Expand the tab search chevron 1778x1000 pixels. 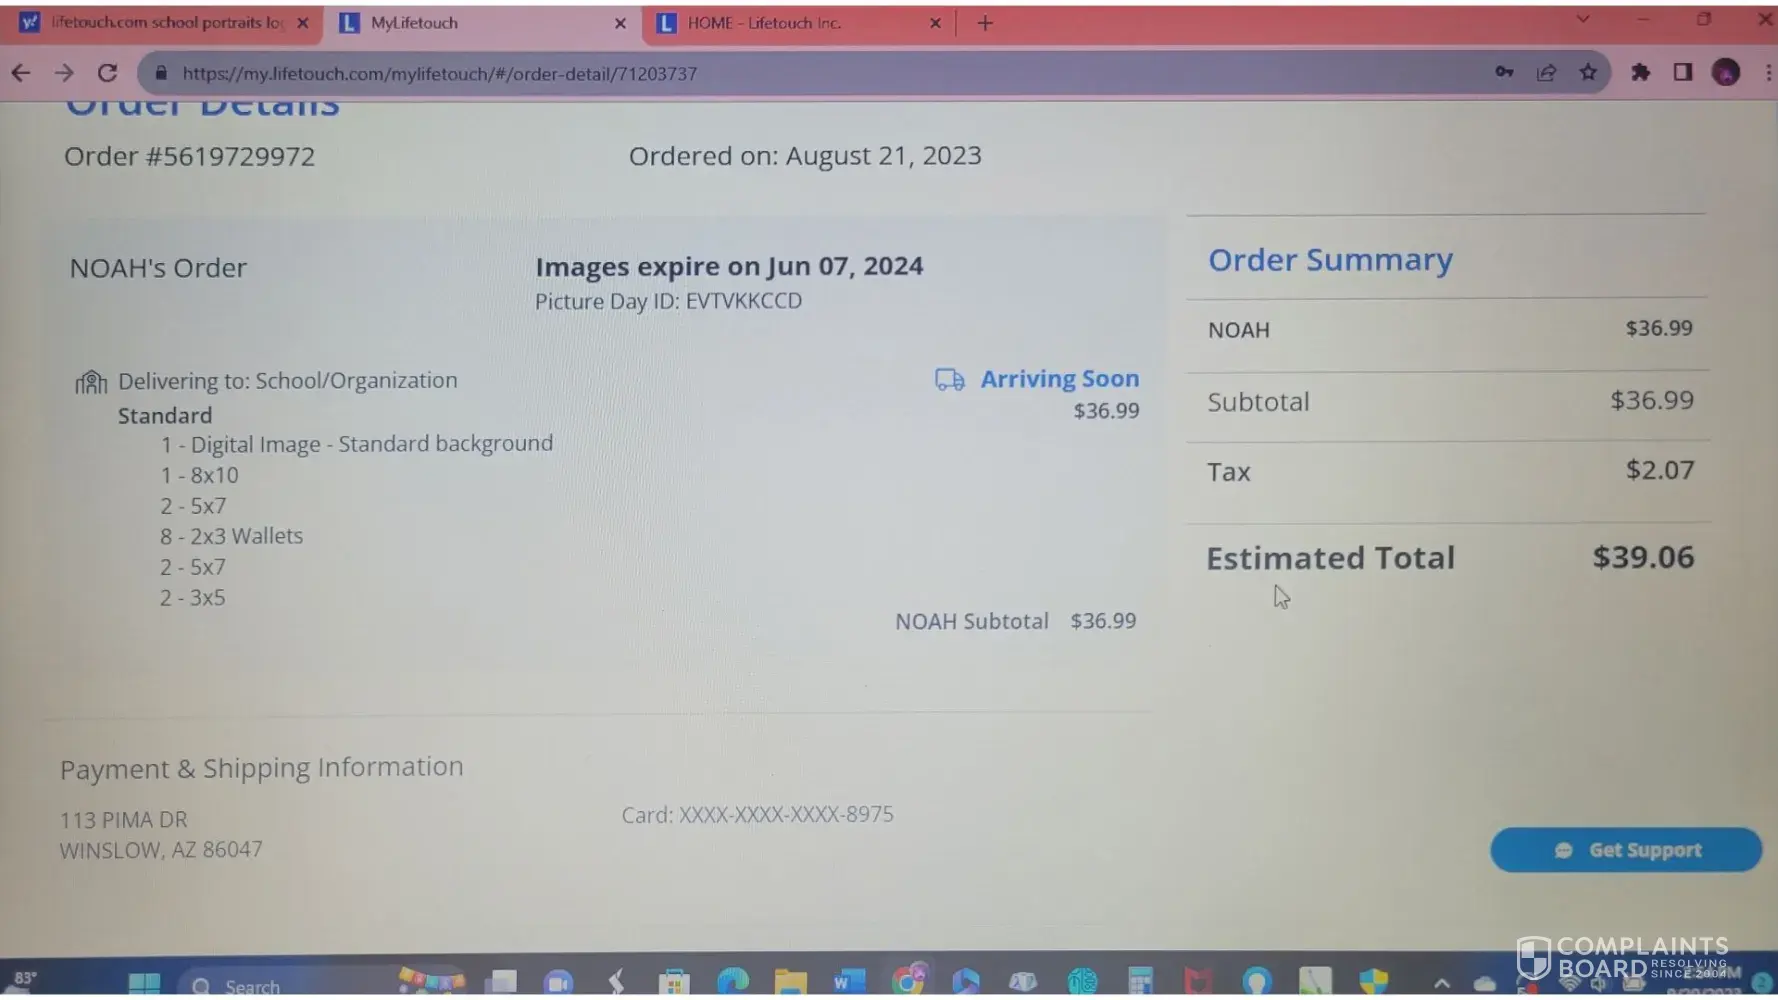1582,19
